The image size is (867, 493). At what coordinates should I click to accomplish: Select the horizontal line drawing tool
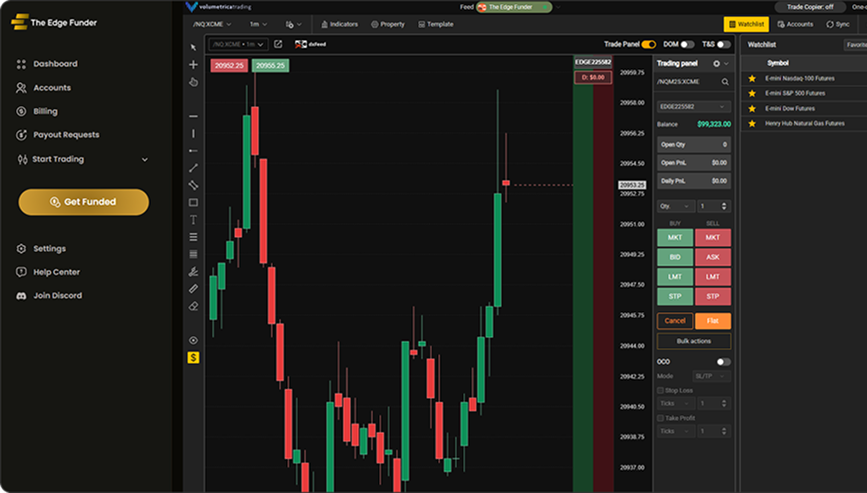193,116
